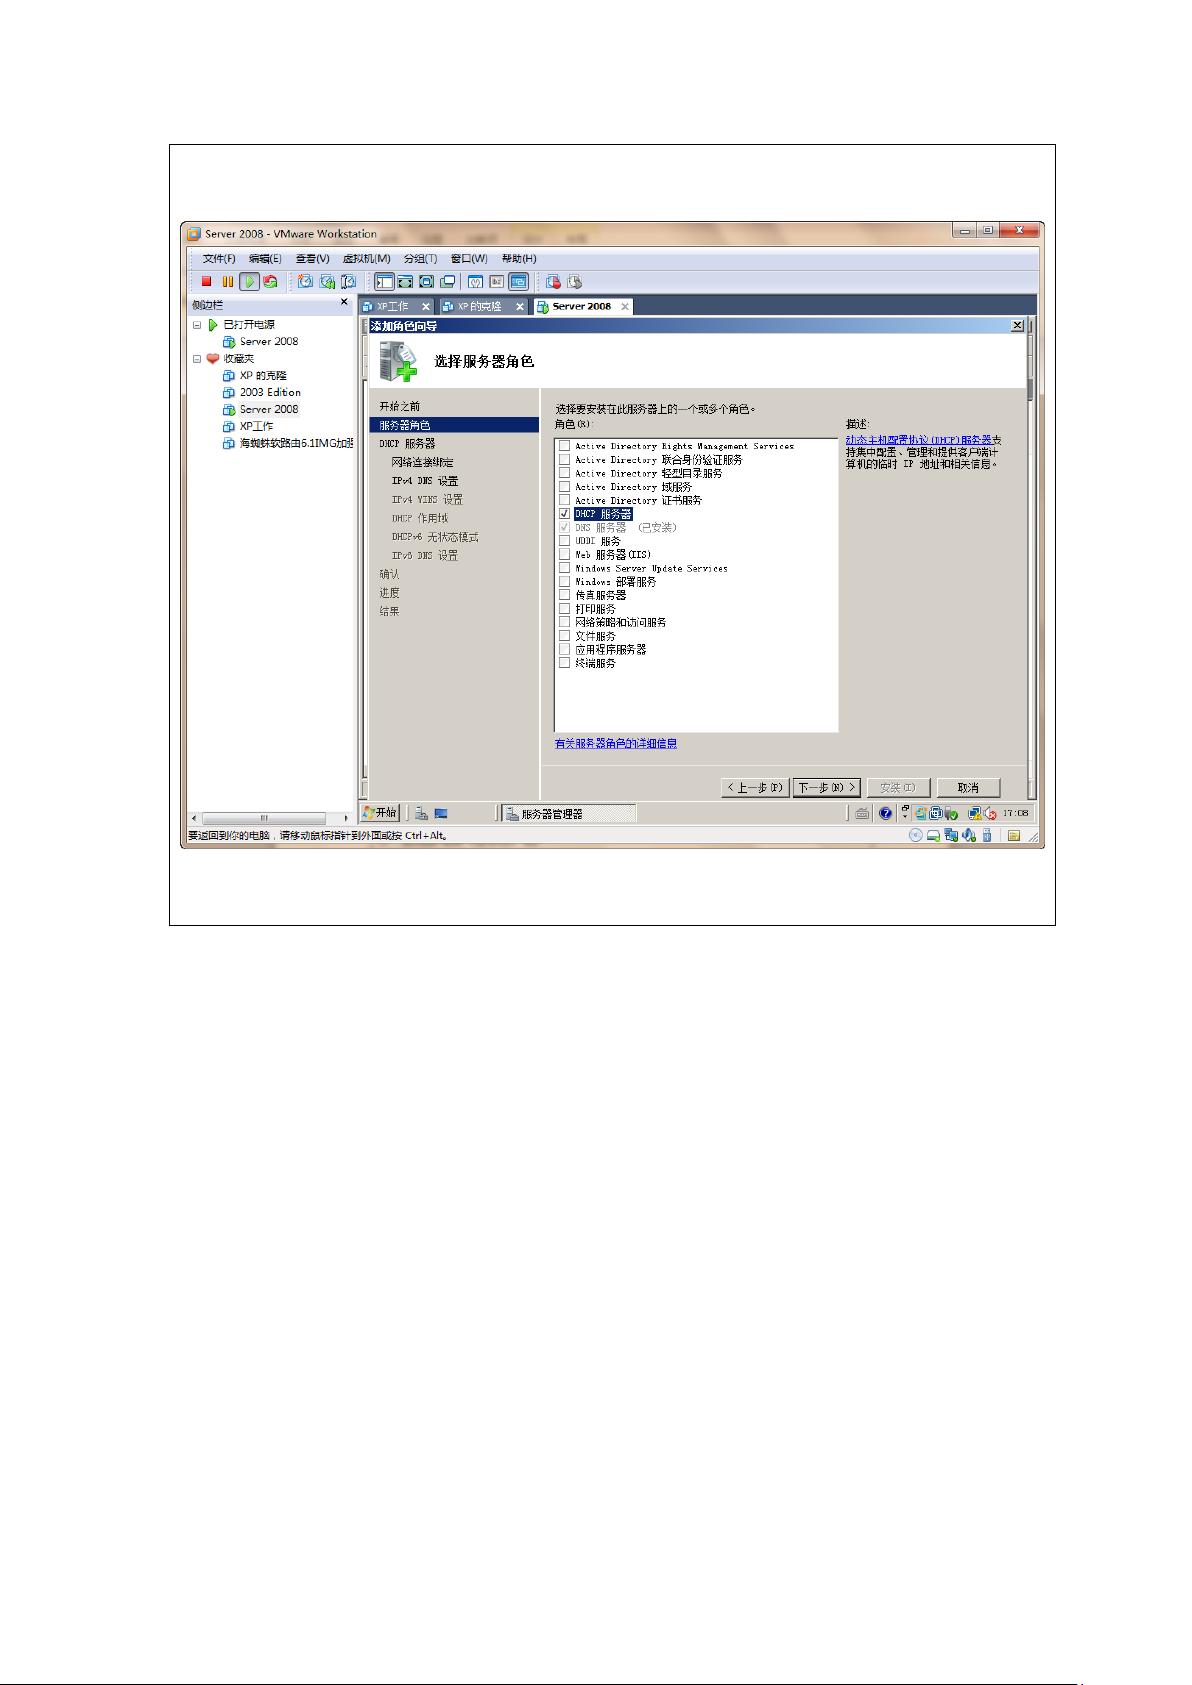Check the 打印服务 role
The height and width of the screenshot is (1685, 1192).
(564, 608)
